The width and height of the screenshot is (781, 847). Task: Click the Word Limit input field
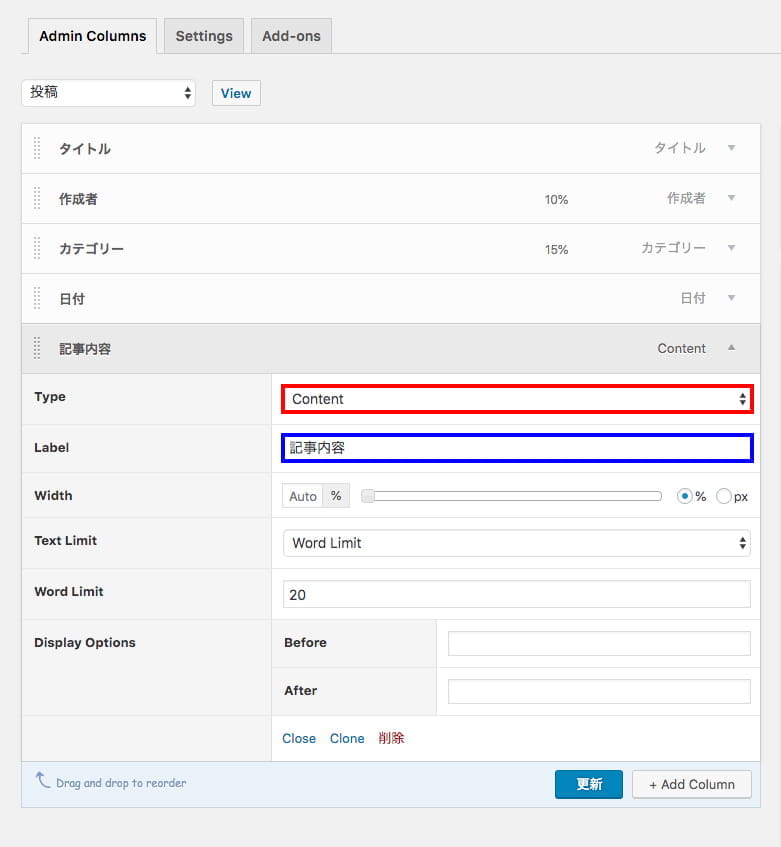[x=516, y=594]
